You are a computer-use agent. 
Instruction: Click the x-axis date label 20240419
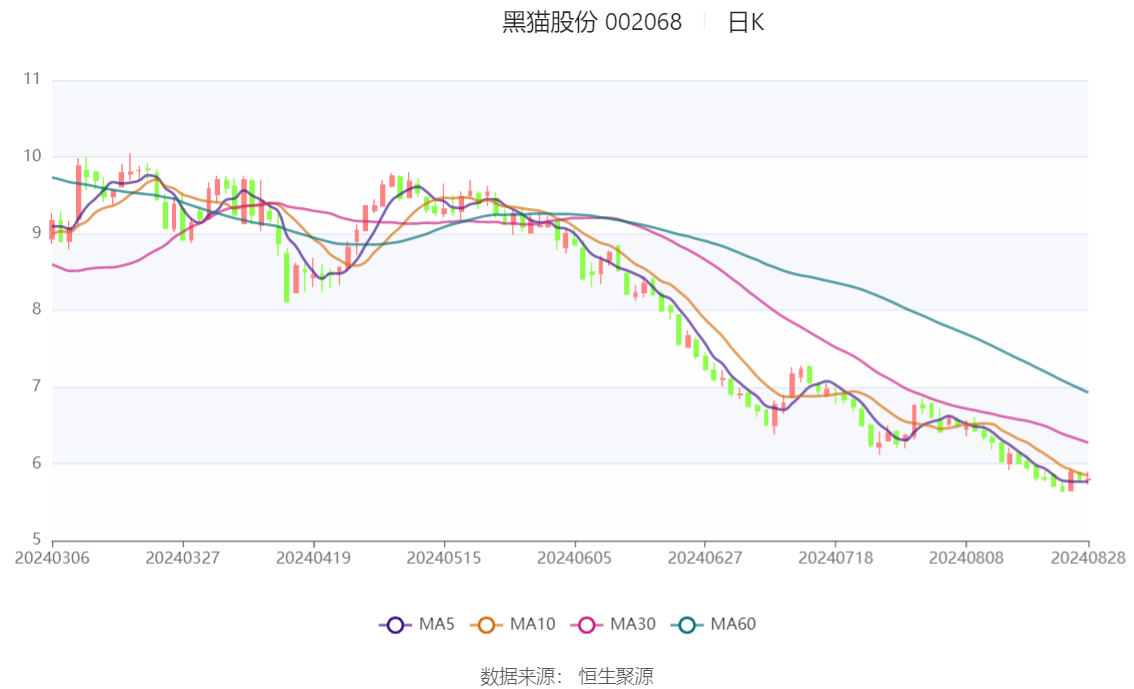[x=313, y=558]
